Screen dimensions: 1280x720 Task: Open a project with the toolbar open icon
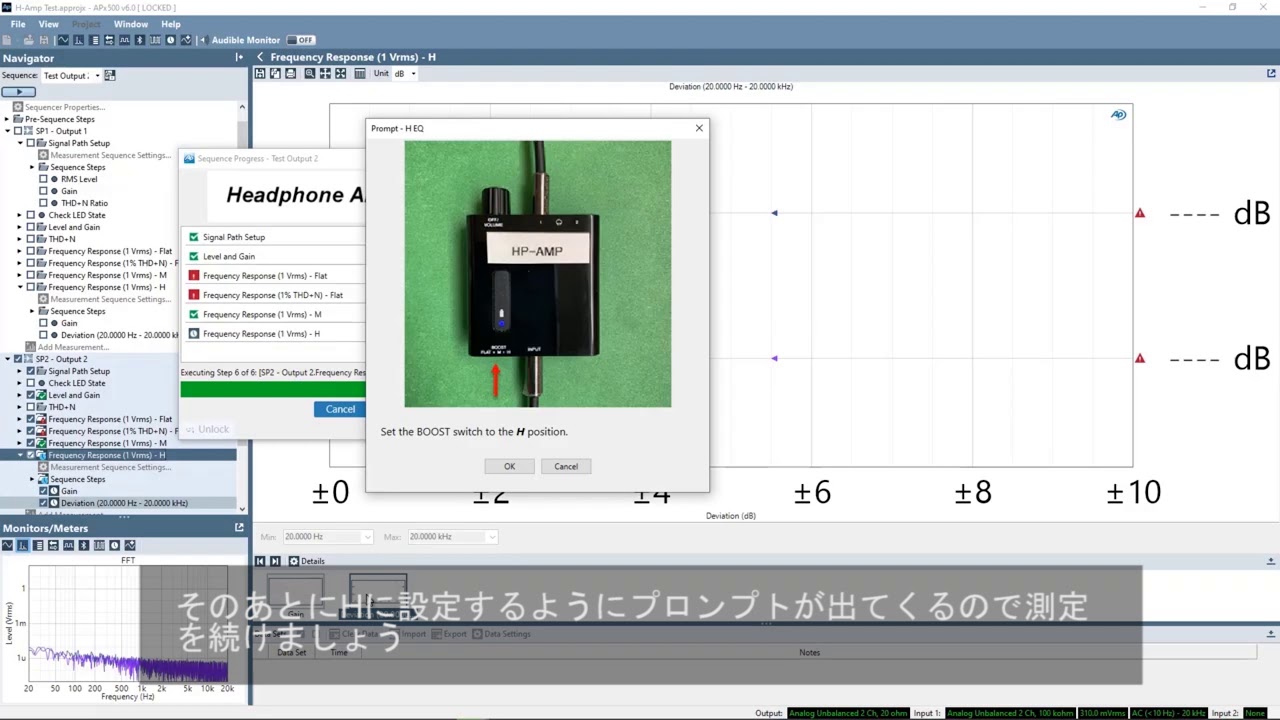tap(28, 40)
